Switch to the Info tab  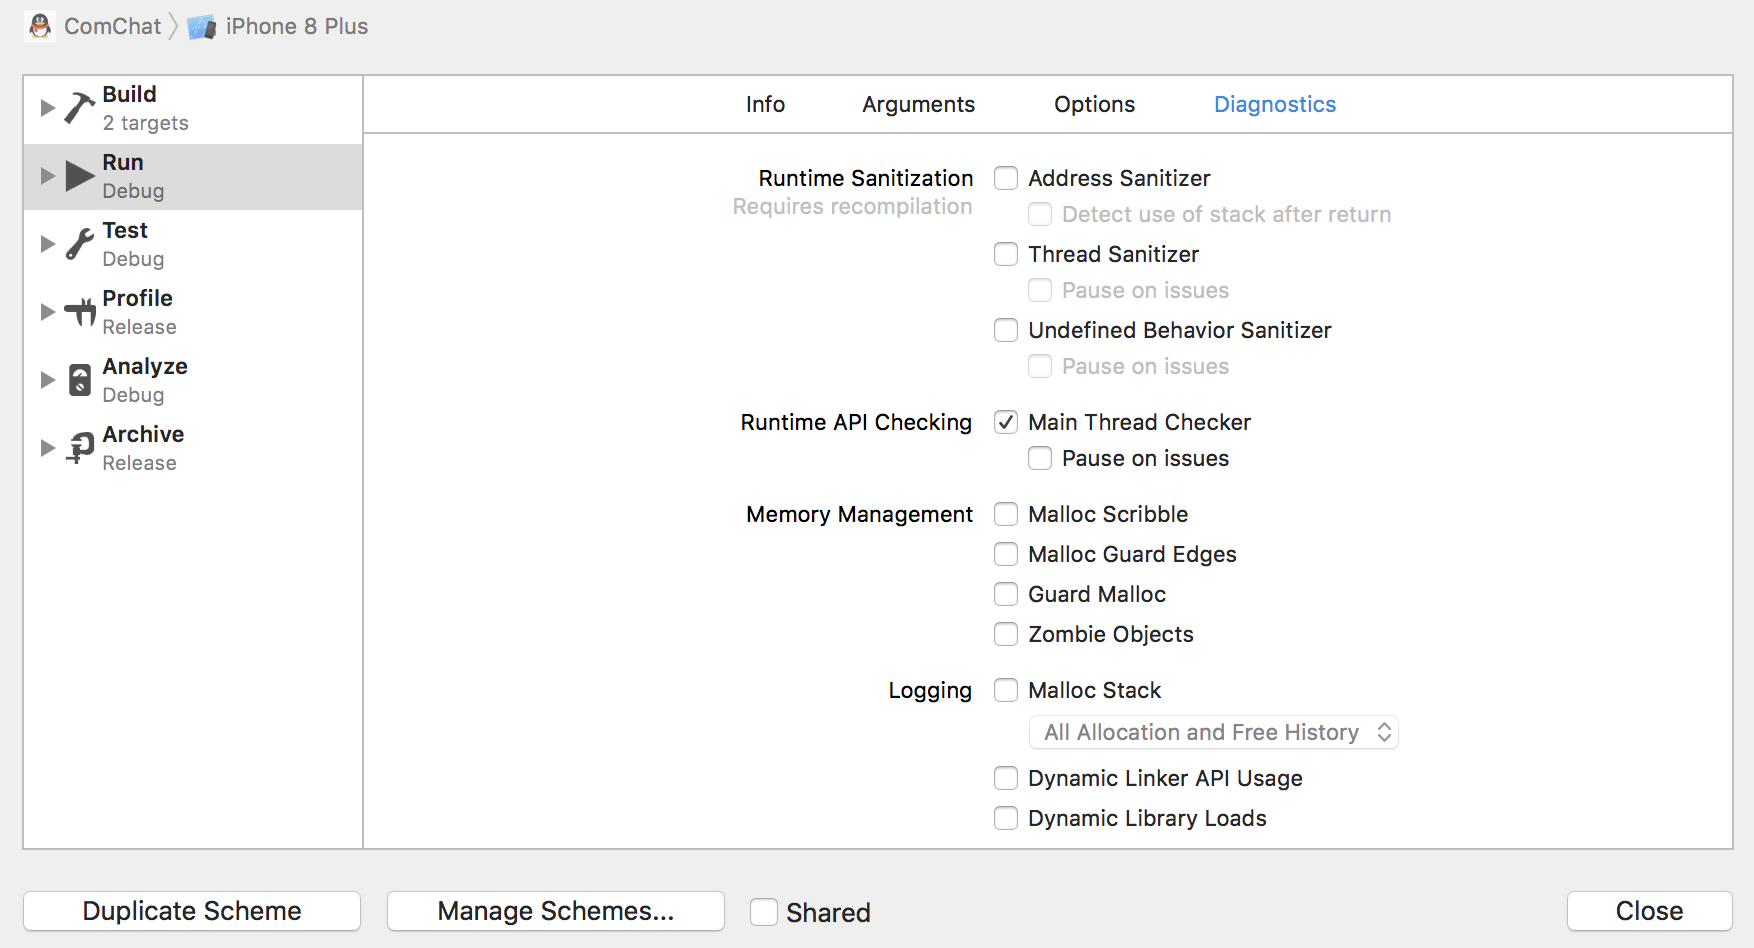coord(765,104)
